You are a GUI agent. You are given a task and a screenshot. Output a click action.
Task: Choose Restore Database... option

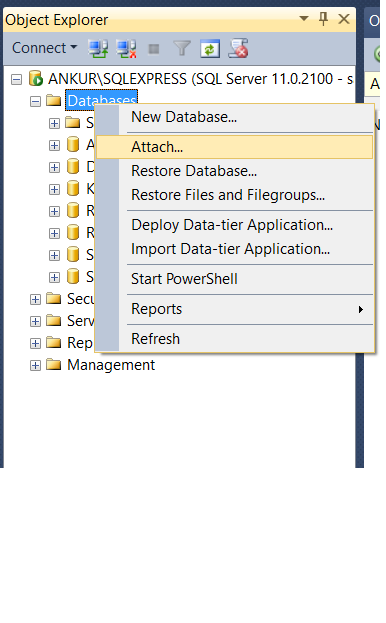(194, 171)
